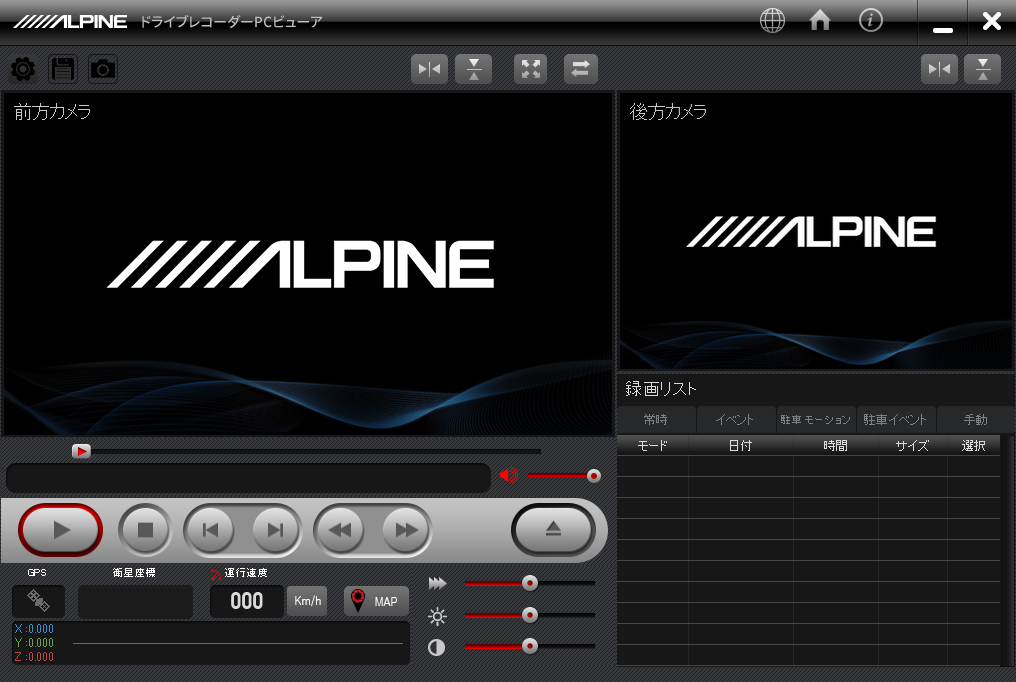Open the settings gear icon

[x=22, y=69]
